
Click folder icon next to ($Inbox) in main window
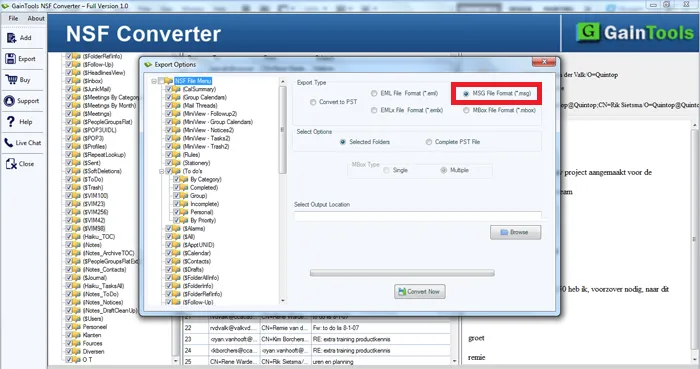coord(77,81)
